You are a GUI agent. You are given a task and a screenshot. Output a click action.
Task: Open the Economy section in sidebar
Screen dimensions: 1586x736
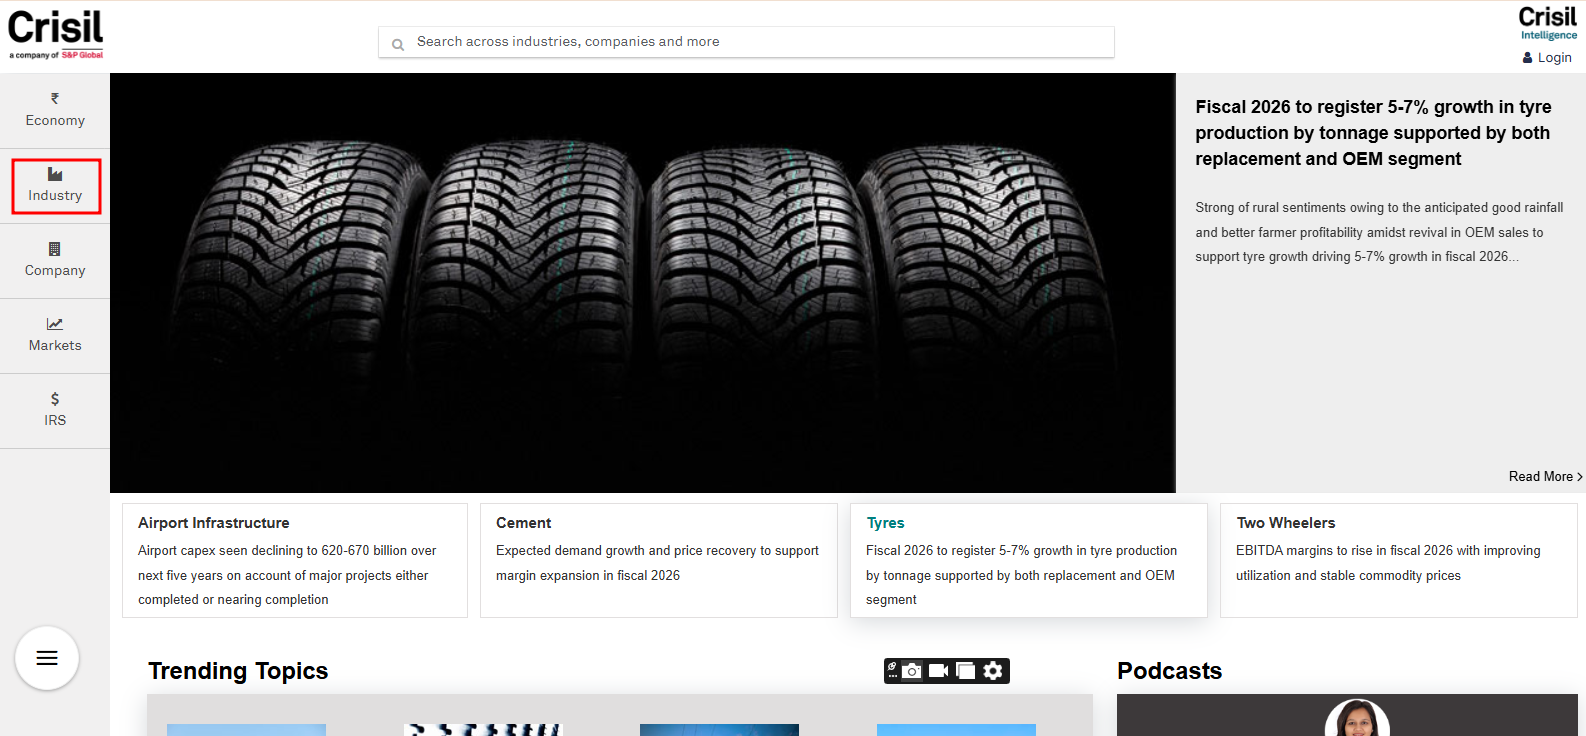55,110
